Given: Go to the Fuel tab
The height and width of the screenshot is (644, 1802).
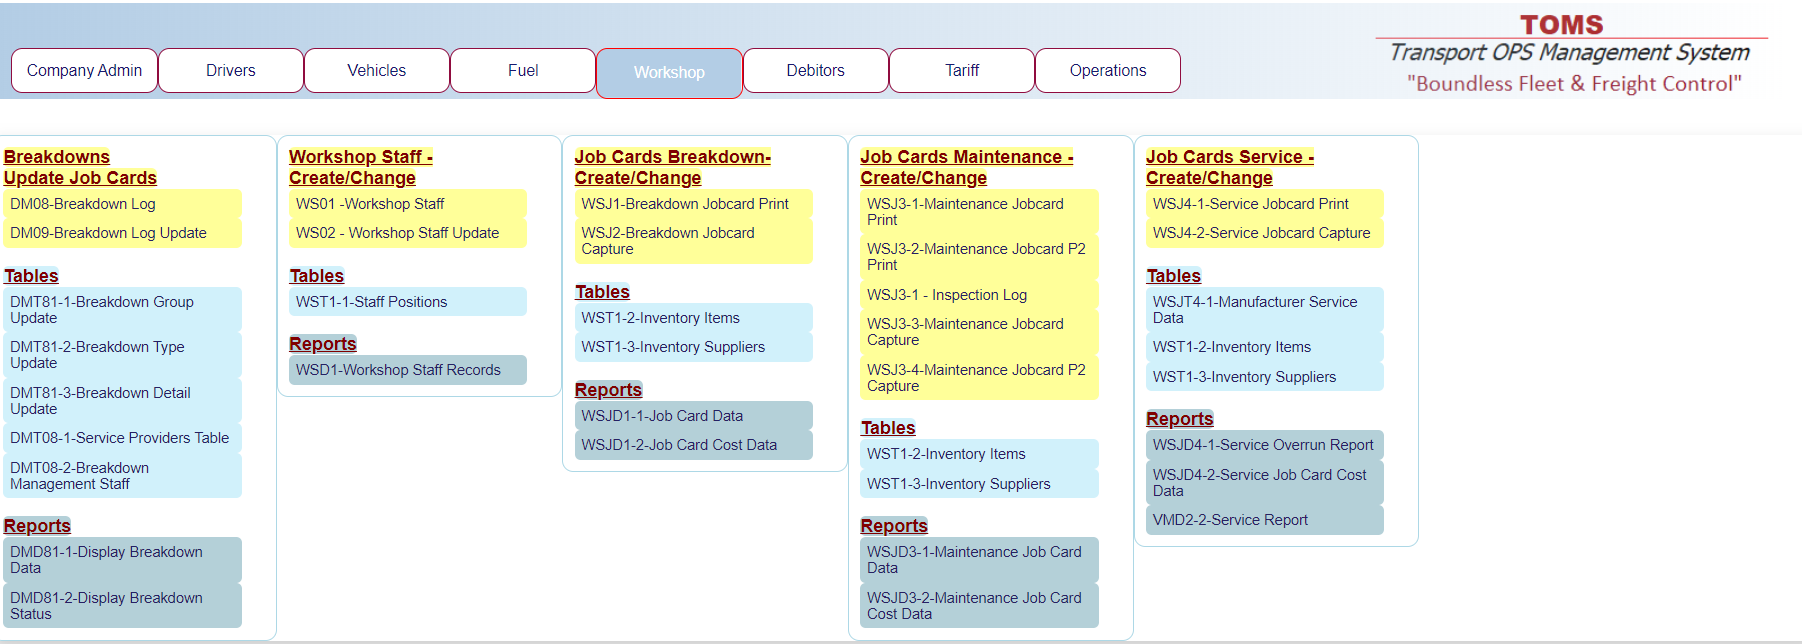Looking at the screenshot, I should pos(523,71).
